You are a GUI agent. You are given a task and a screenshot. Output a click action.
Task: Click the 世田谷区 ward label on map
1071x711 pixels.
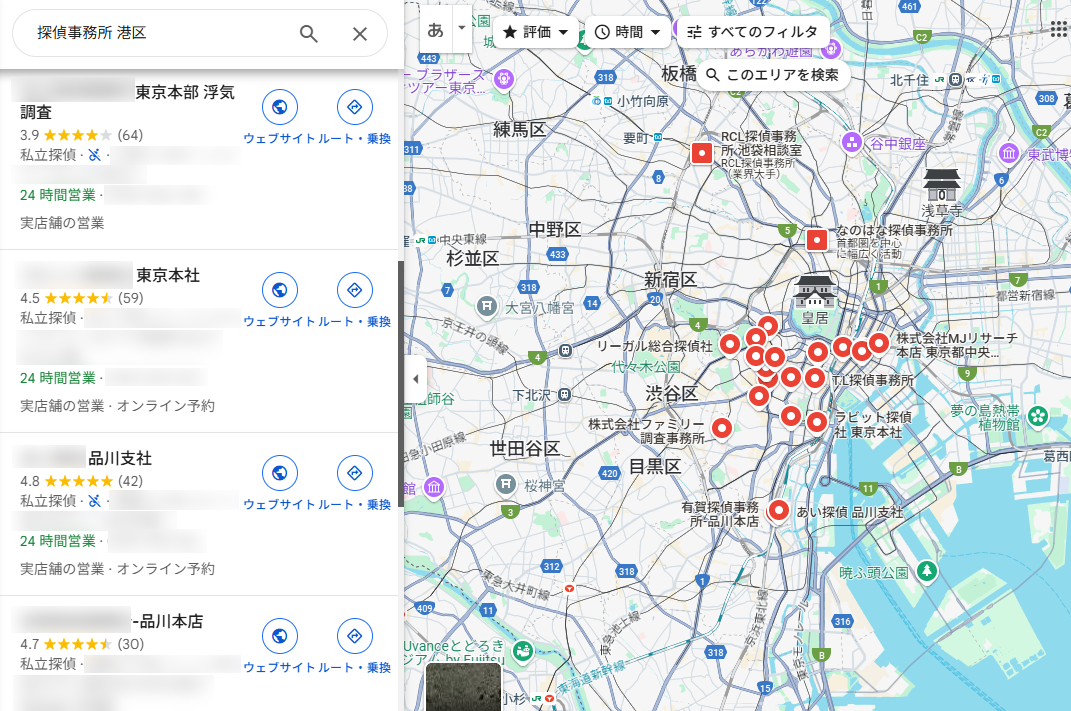525,448
